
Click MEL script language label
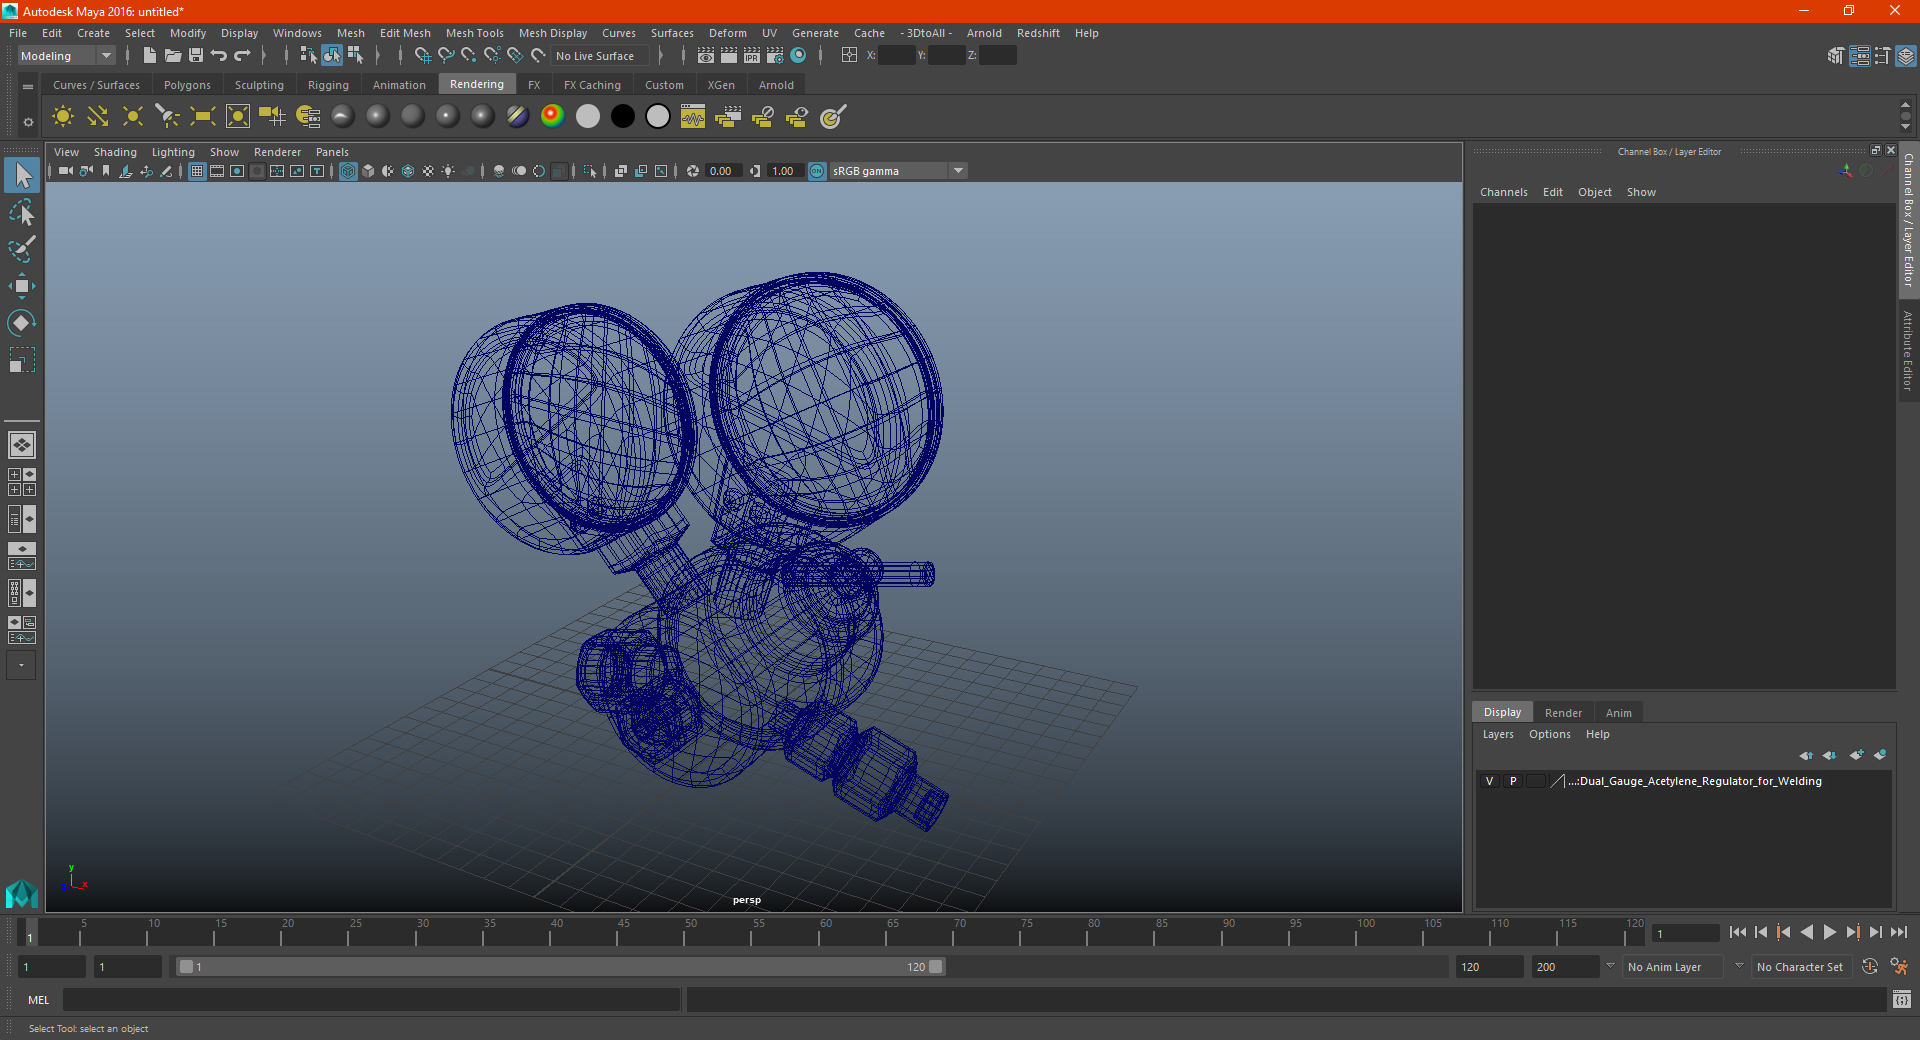tap(38, 1000)
